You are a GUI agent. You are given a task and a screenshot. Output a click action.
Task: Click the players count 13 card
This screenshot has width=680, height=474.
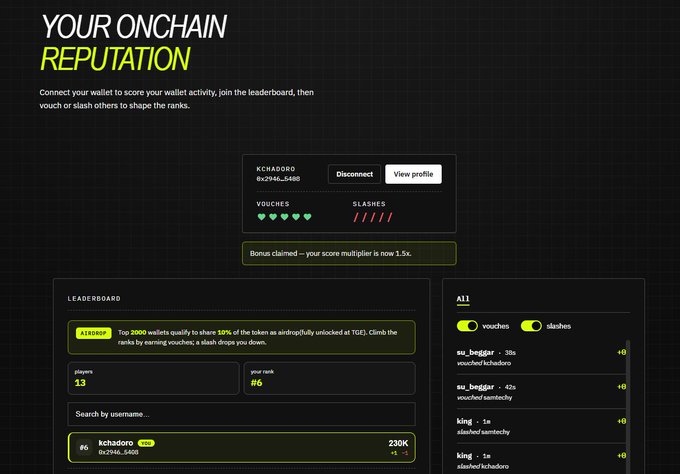coord(153,378)
